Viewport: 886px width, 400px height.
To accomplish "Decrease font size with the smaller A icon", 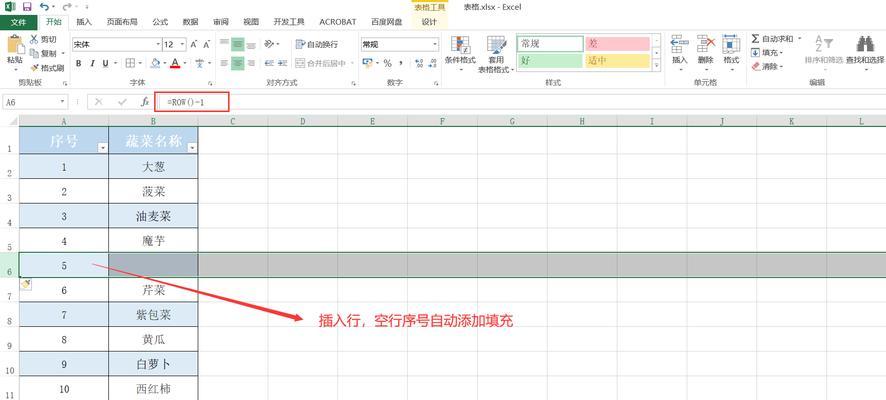I will click(207, 44).
